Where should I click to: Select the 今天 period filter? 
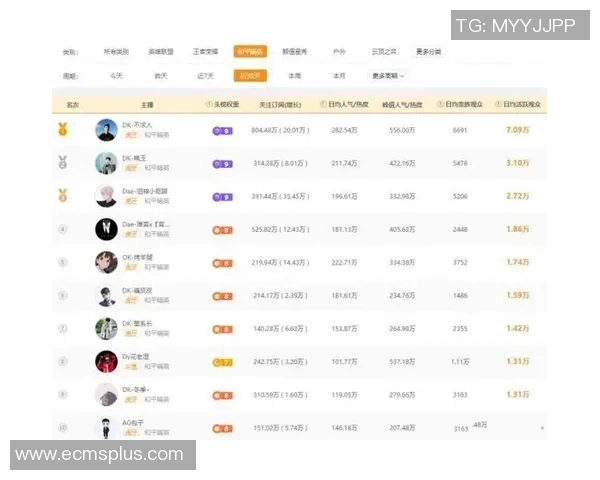[x=117, y=75]
